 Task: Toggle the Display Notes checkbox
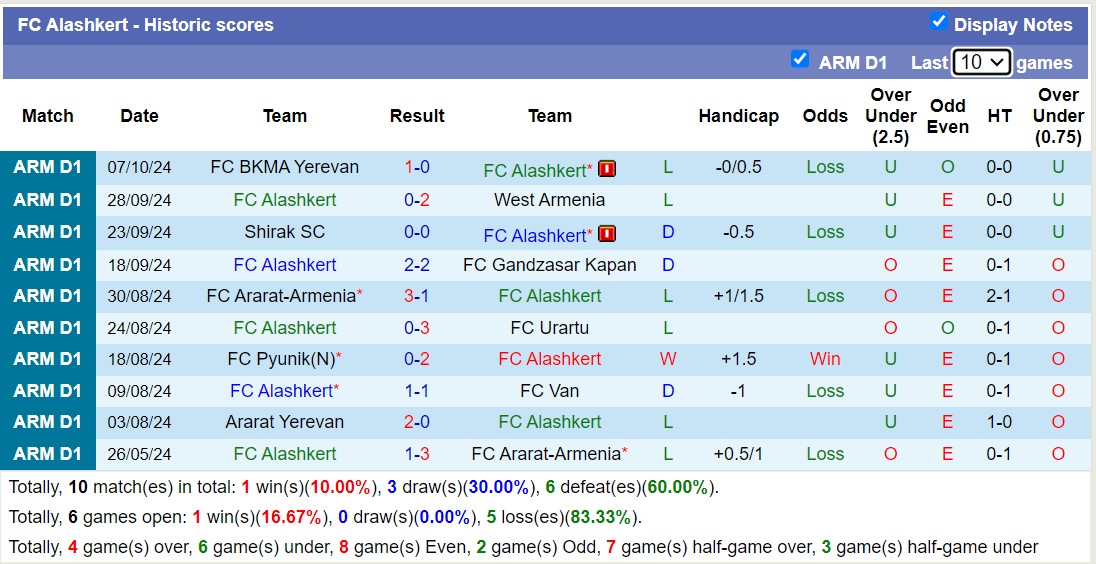point(938,22)
